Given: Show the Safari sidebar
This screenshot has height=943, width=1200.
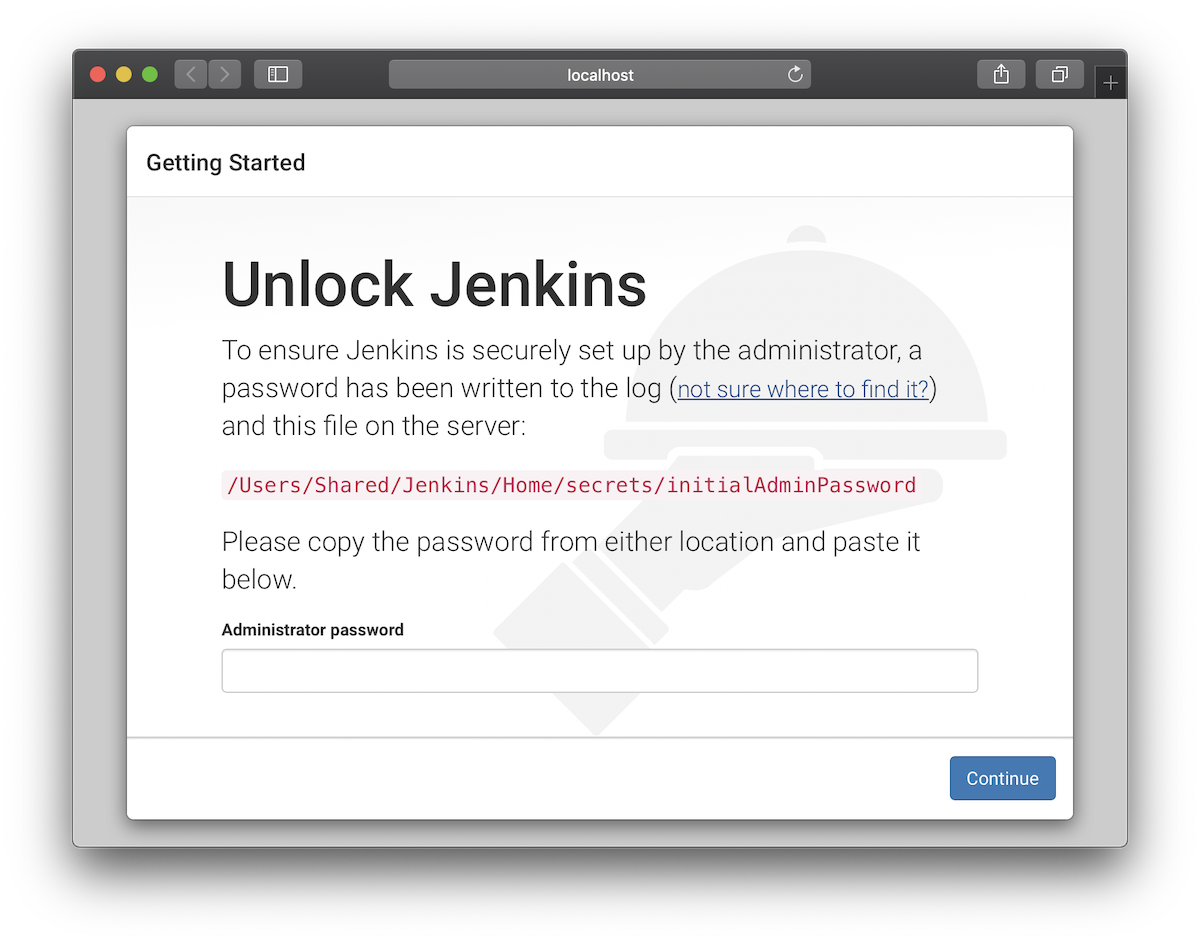Looking at the screenshot, I should pyautogui.click(x=278, y=74).
